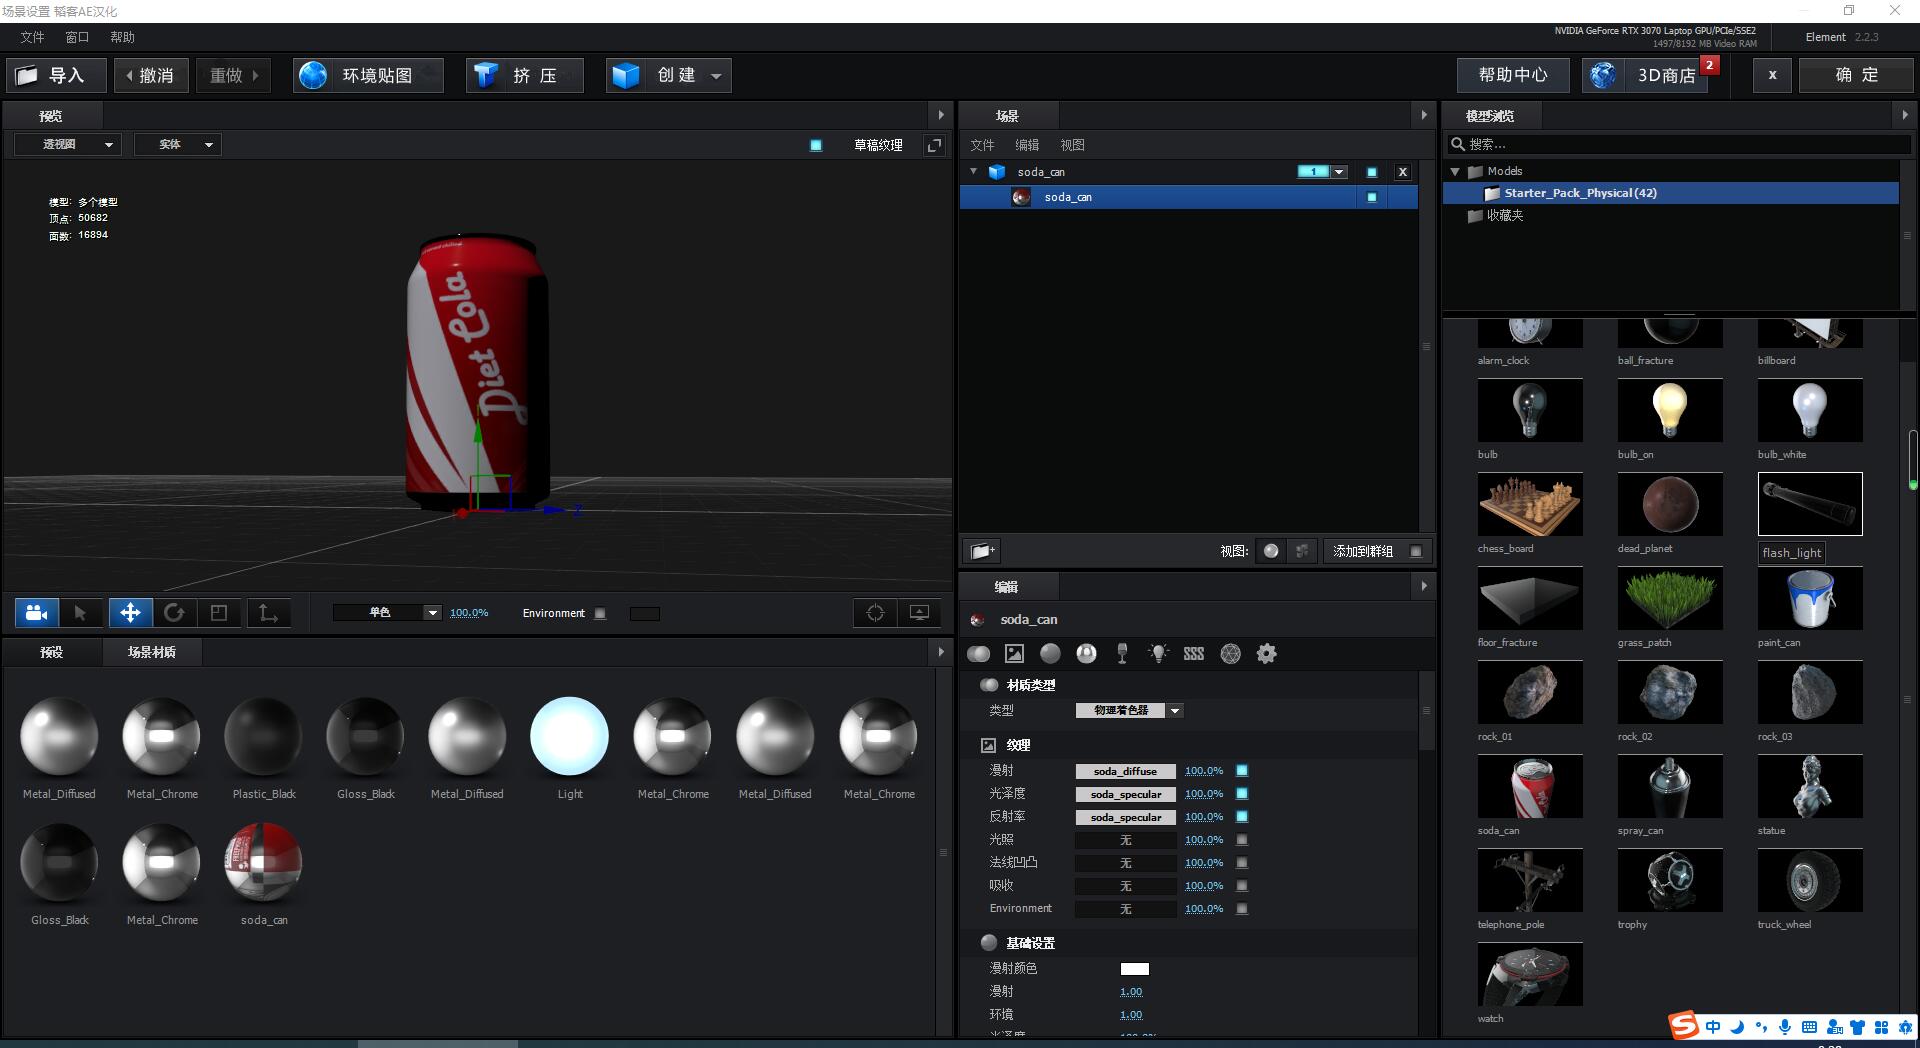
Task: Open the reflective sphere settings icon
Action: (1086, 654)
